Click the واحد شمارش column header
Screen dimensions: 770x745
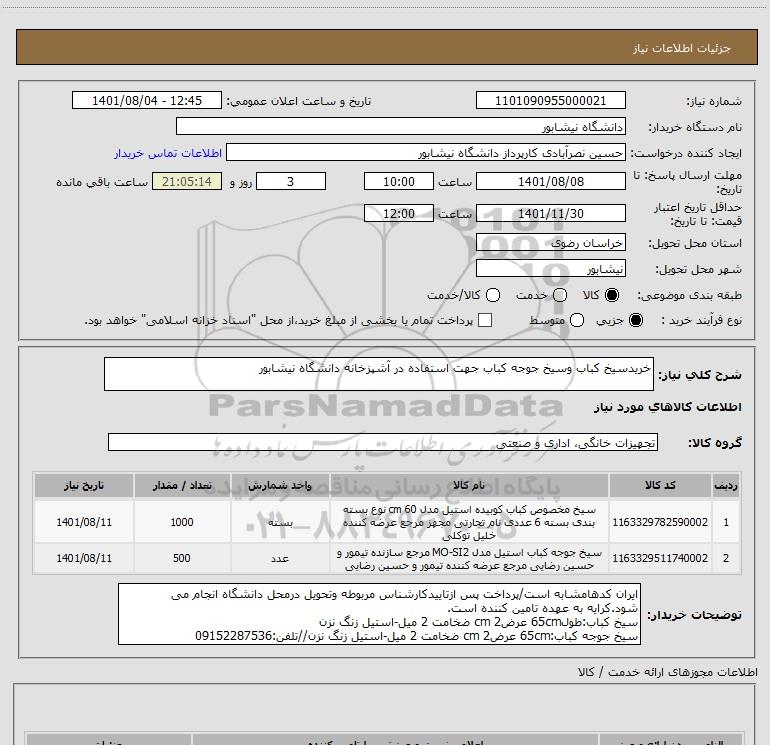[280, 486]
